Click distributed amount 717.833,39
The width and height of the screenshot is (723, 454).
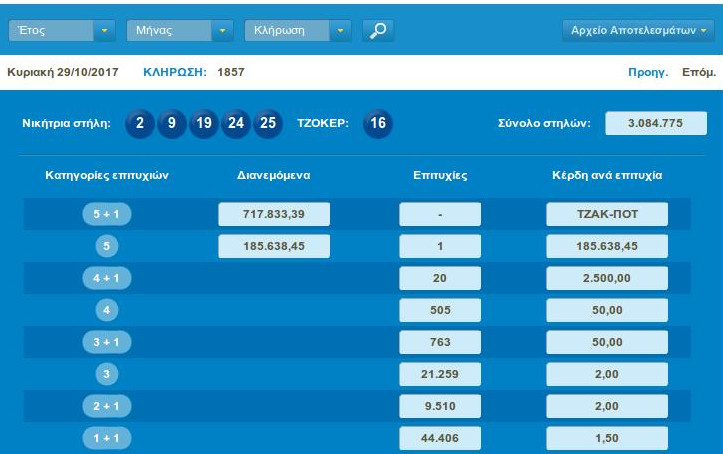click(274, 214)
